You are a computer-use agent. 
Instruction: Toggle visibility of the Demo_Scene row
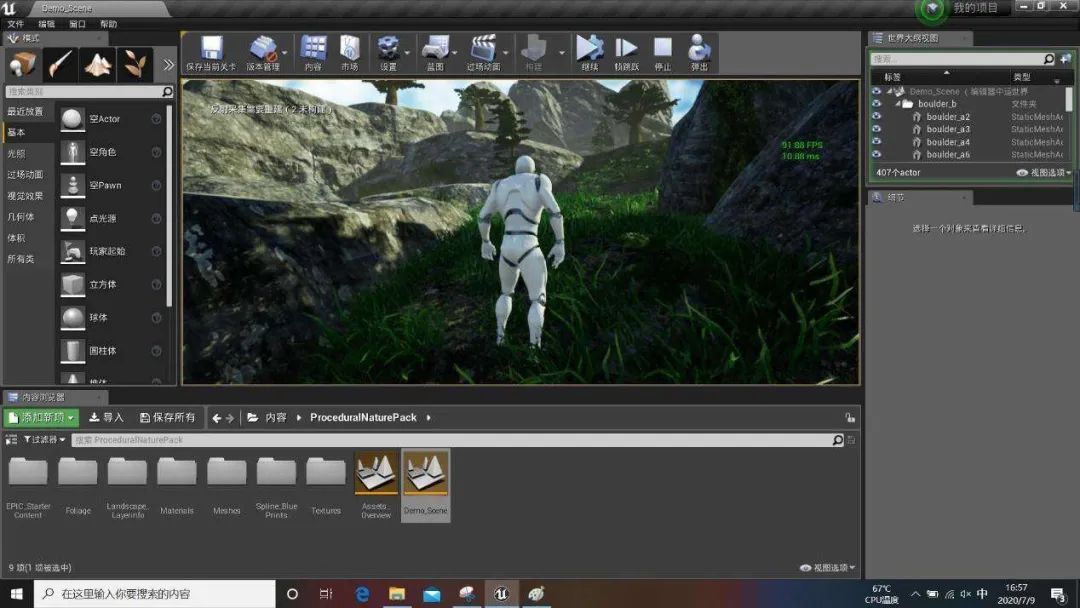tap(876, 91)
